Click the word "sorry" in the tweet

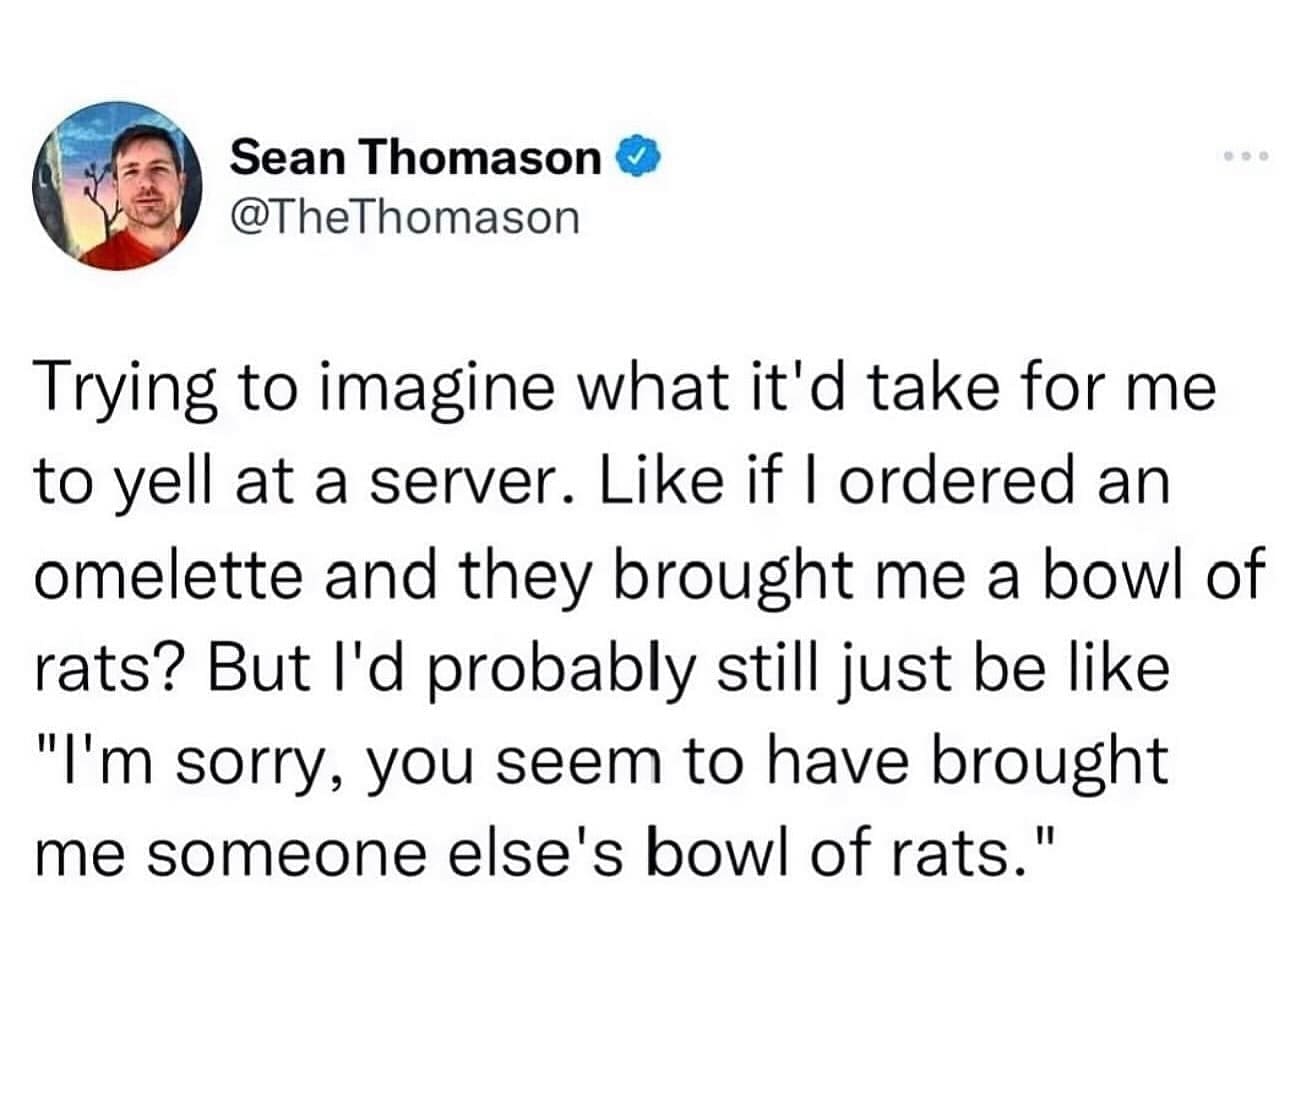coord(265,762)
